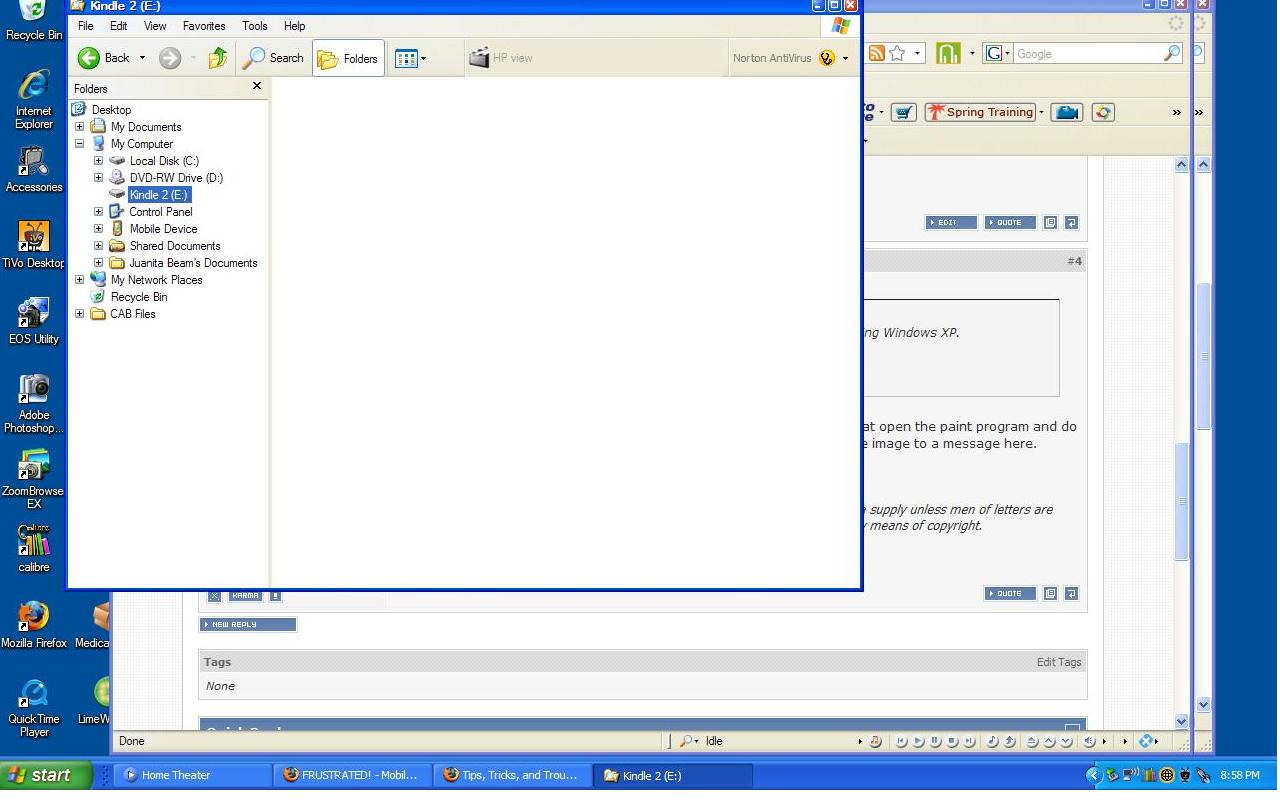Click the Adobe Photoshop desktop icon
Image resolution: width=1280 pixels, height=800 pixels.
point(34,404)
